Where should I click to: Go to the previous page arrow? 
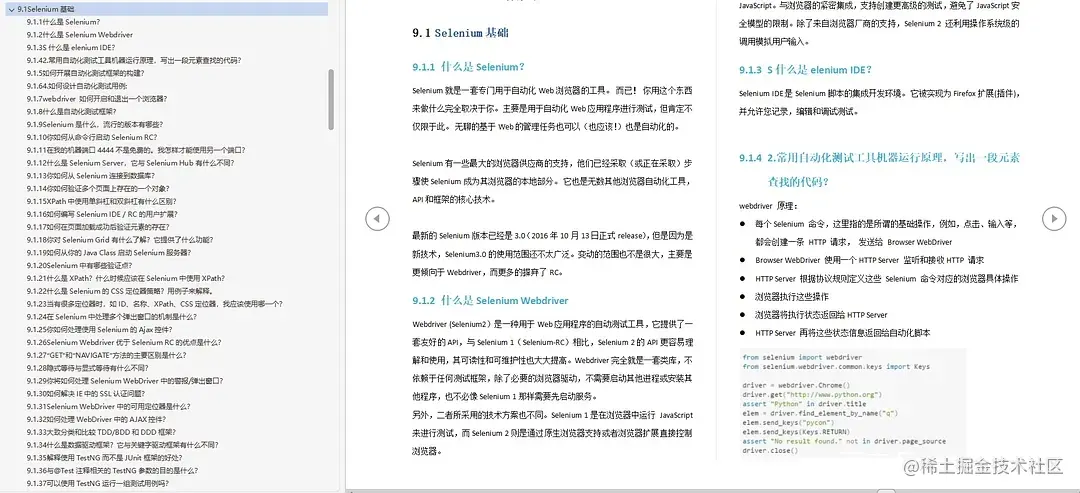click(x=376, y=219)
